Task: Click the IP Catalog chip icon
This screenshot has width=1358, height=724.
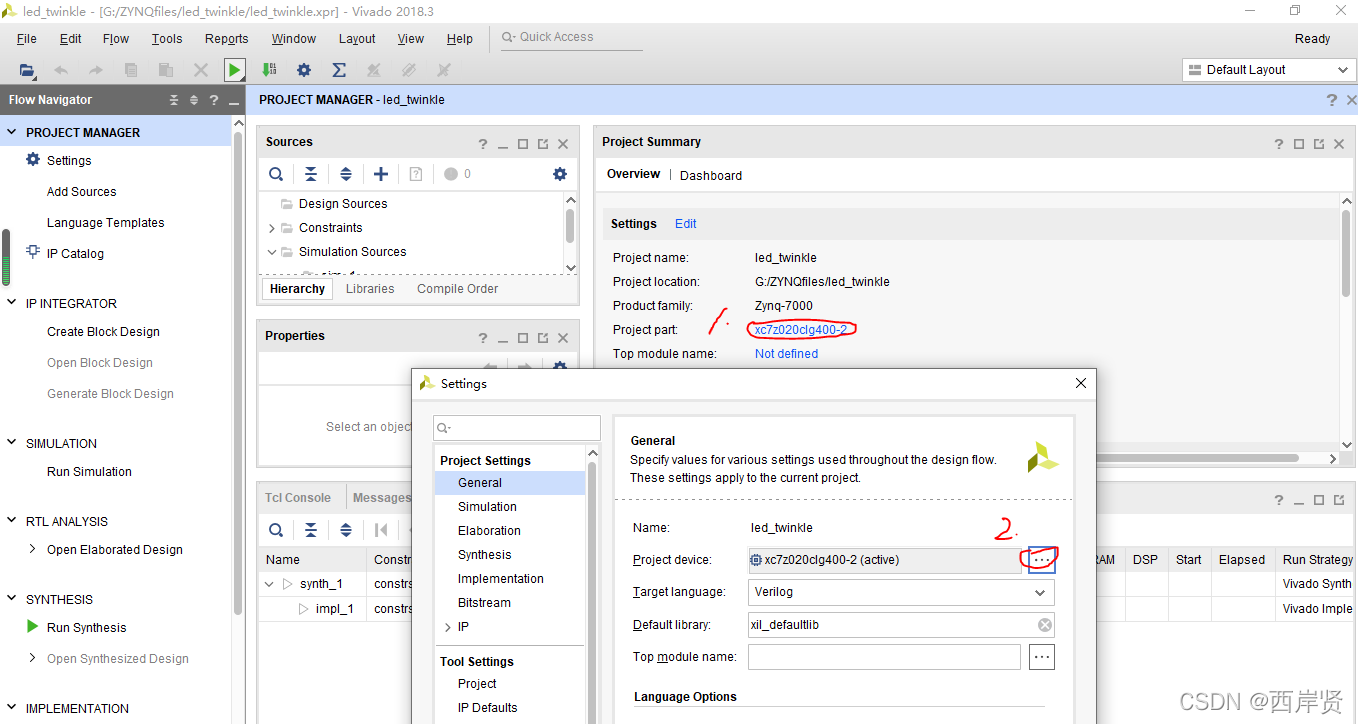Action: (33, 253)
